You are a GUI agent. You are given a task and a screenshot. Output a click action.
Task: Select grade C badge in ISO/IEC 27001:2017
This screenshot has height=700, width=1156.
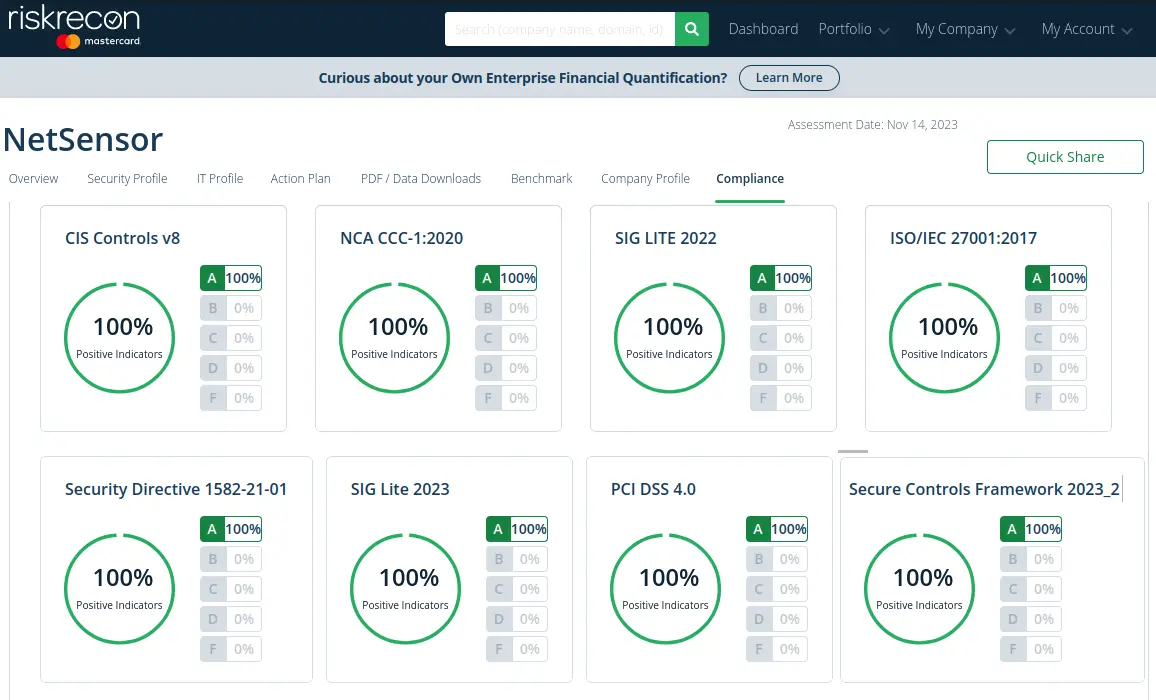1056,338
